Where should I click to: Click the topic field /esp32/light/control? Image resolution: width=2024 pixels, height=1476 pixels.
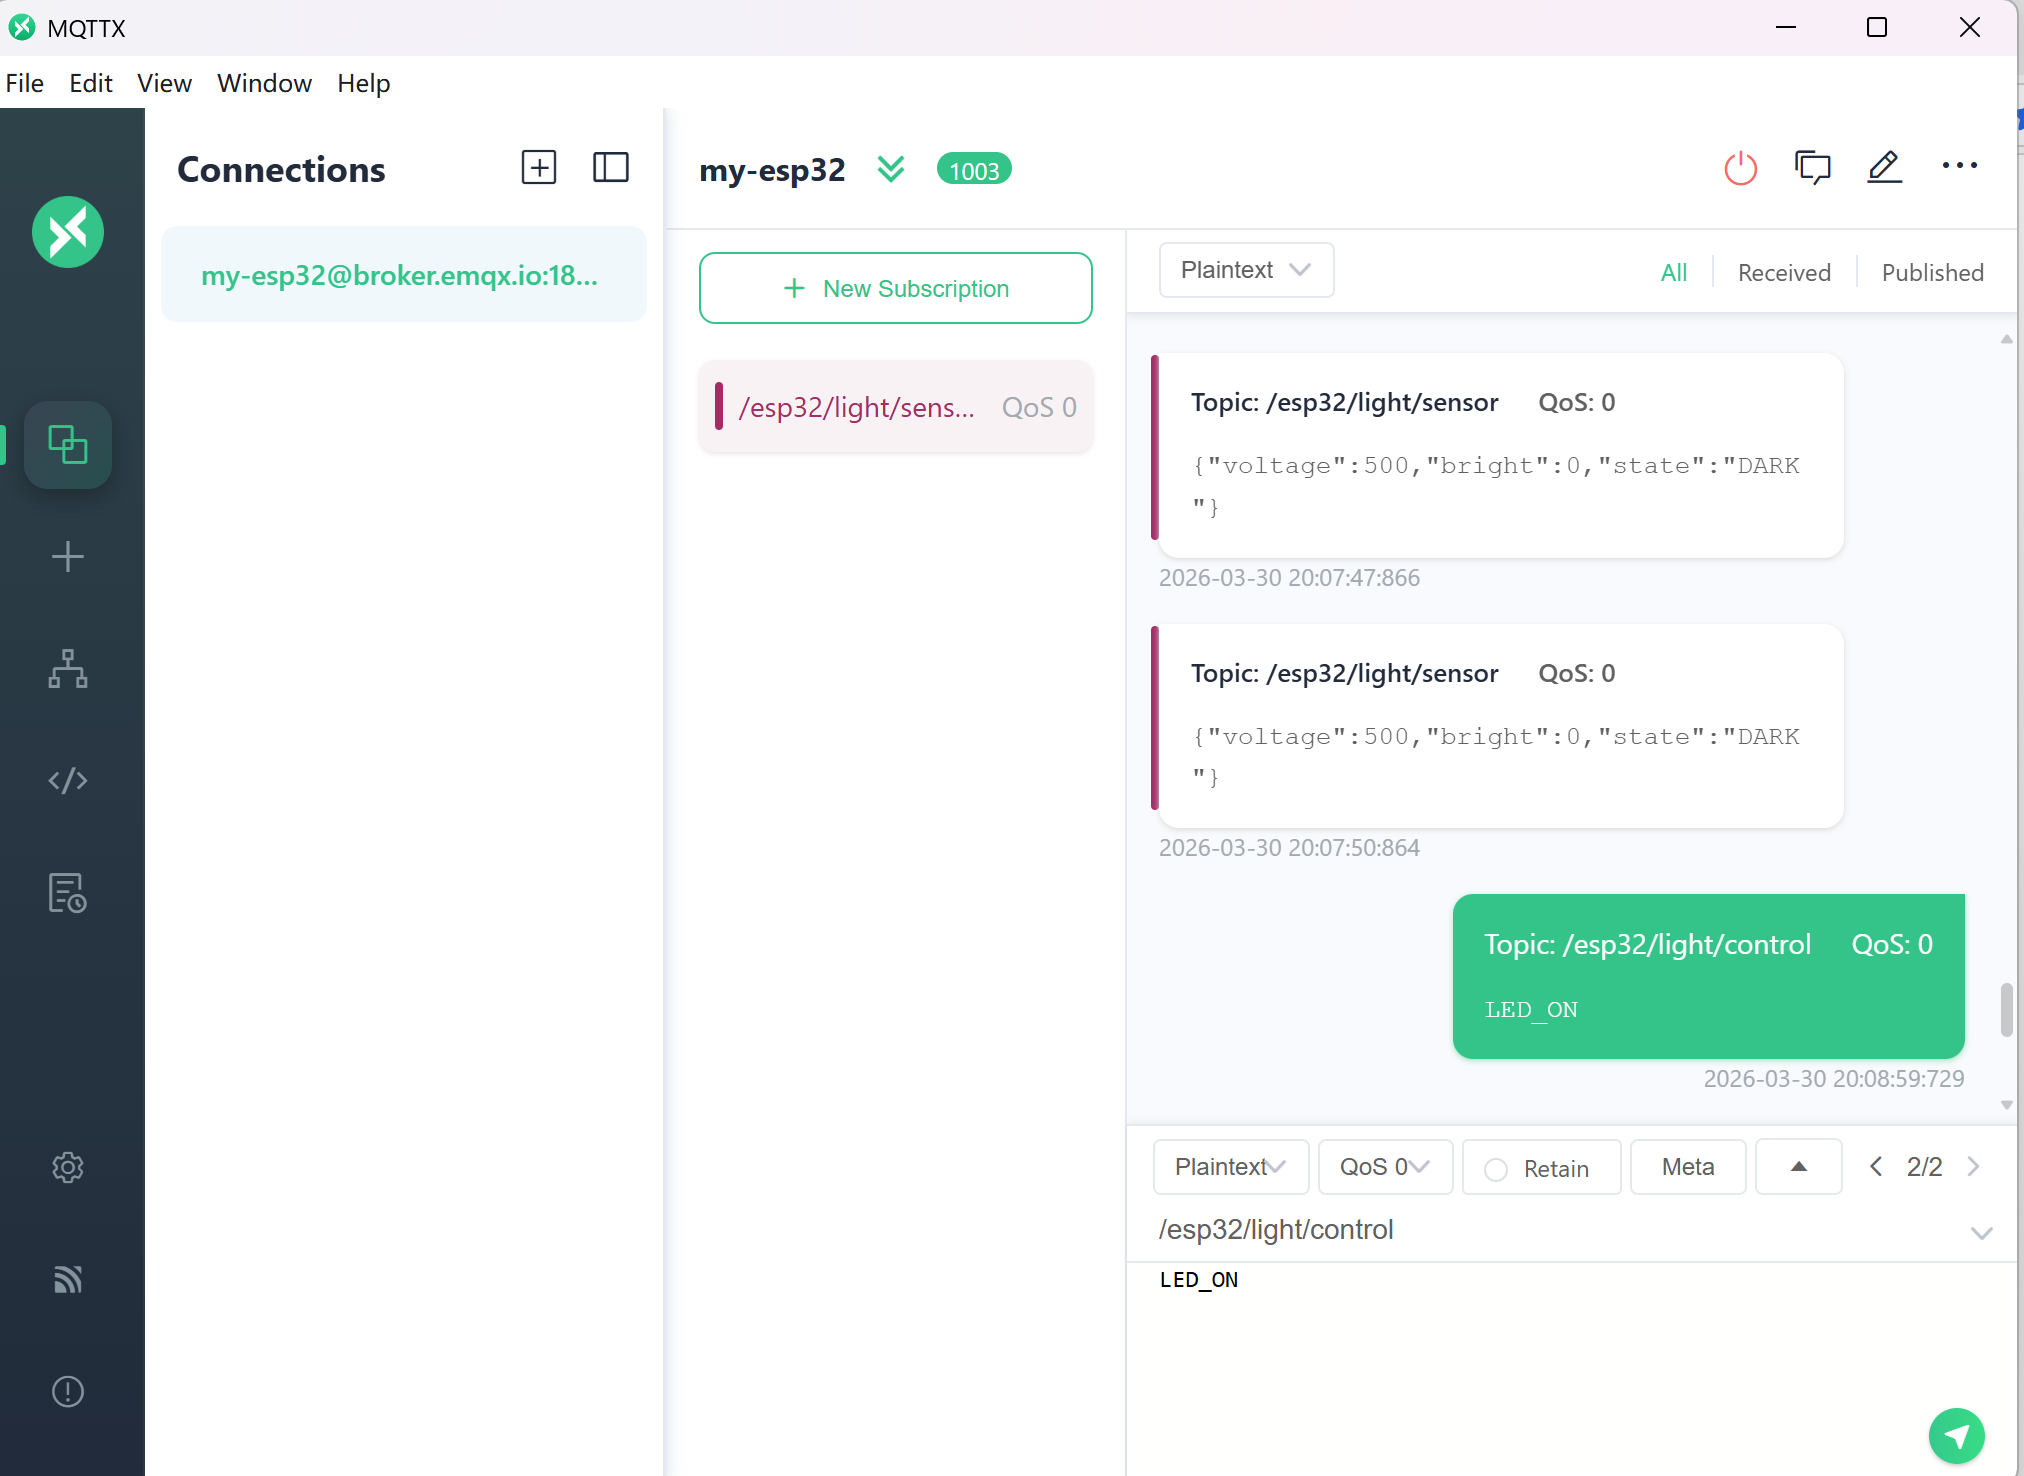point(1560,1230)
